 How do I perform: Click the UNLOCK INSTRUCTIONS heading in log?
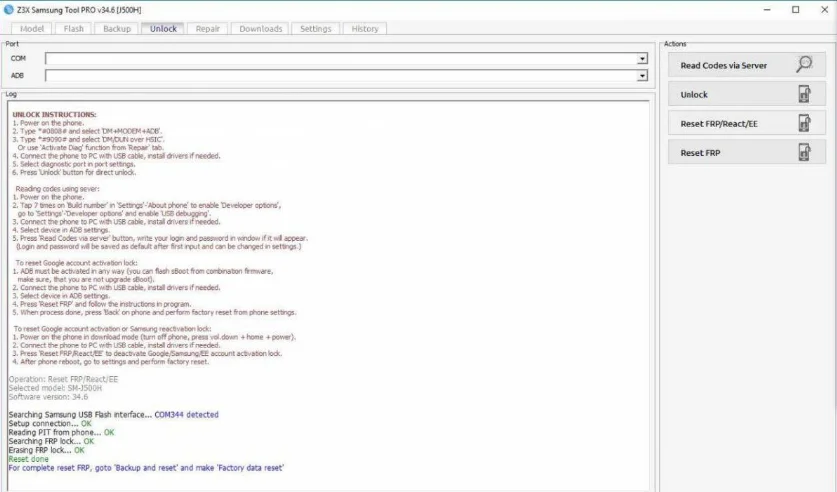point(54,114)
